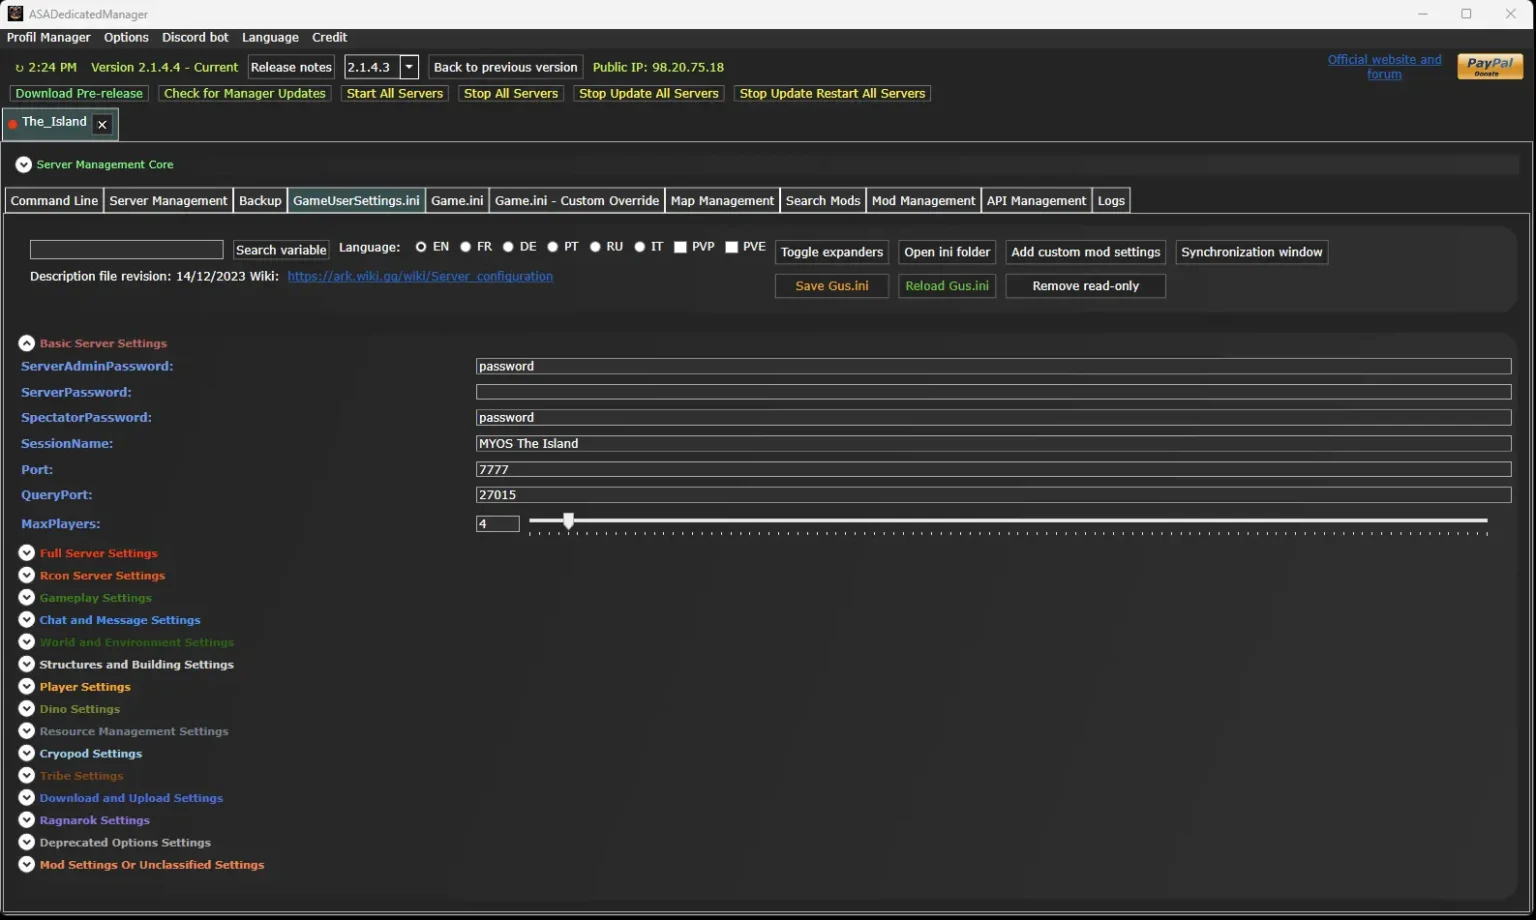Select the RU language radio button
Viewport: 1536px width, 920px height.
(595, 247)
